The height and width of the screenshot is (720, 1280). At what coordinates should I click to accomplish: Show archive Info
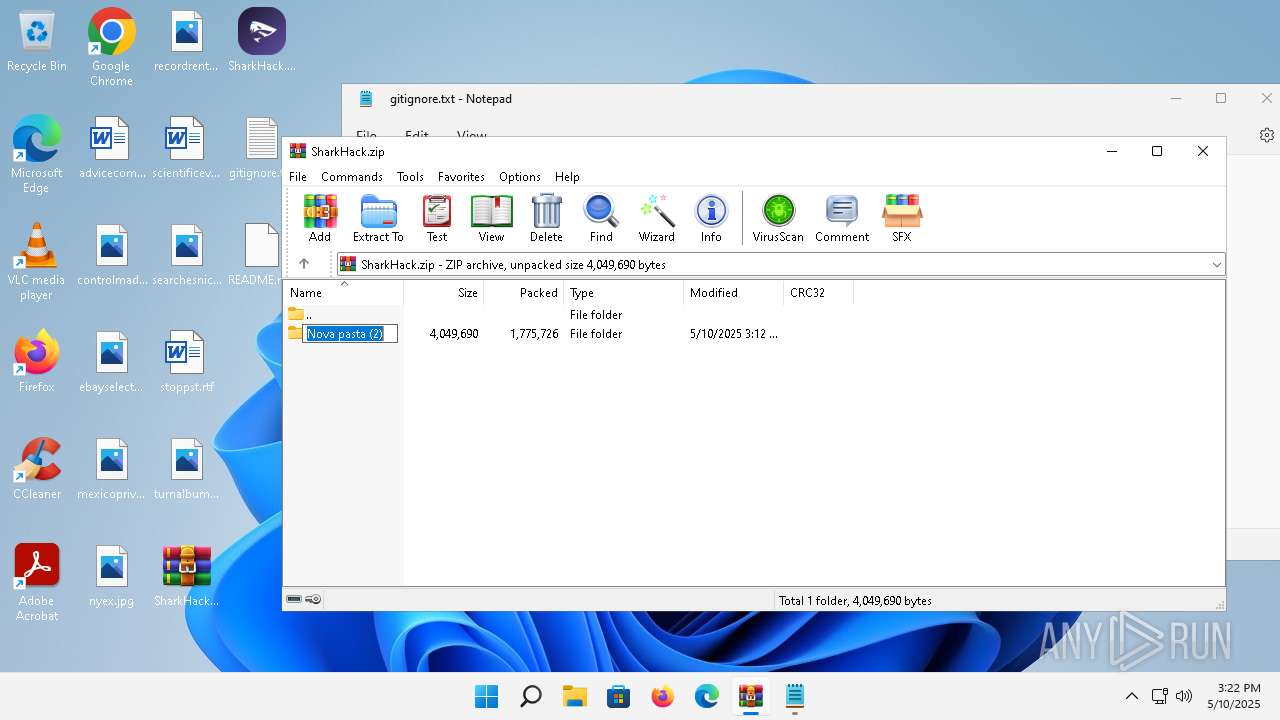[x=711, y=218]
